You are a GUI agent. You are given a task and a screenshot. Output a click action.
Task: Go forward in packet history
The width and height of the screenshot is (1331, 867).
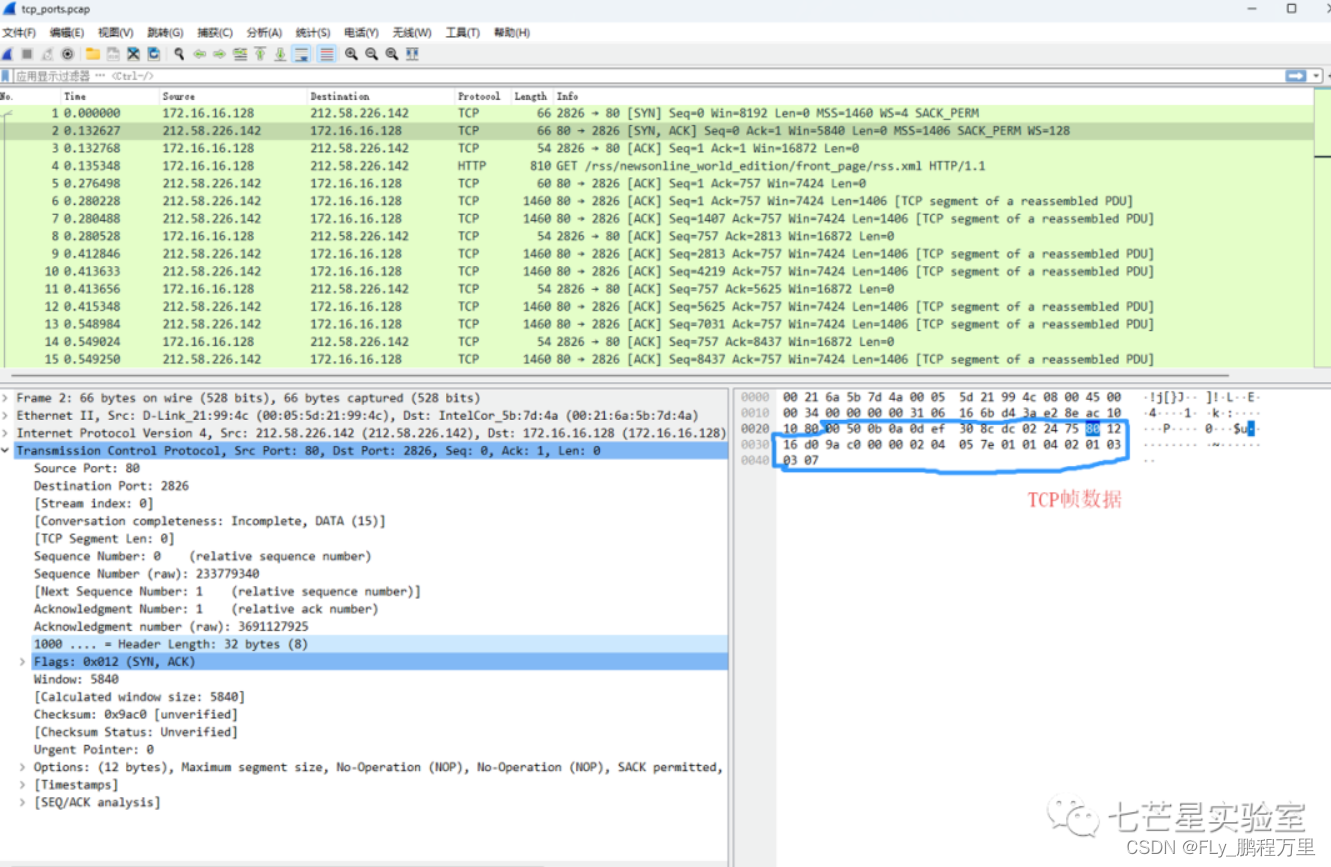(220, 54)
